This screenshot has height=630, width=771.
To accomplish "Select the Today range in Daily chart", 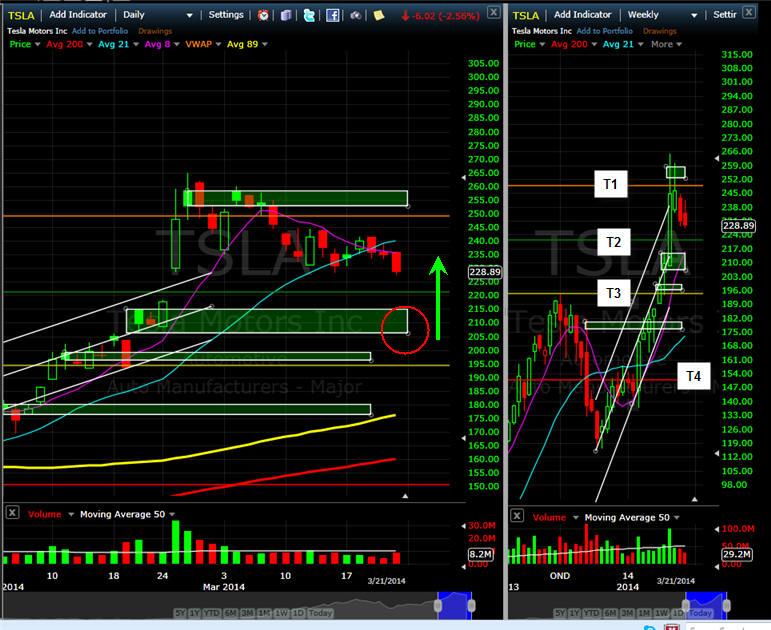I will [321, 613].
